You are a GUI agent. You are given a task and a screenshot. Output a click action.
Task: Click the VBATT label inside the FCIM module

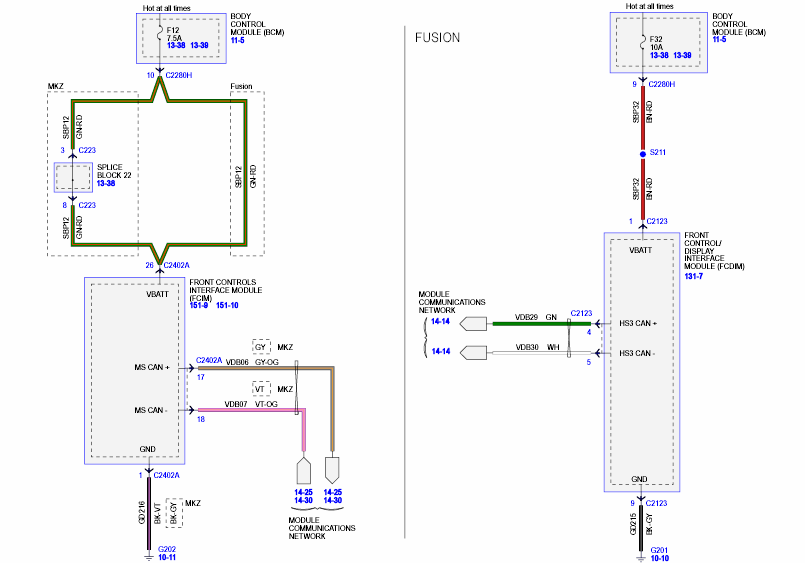point(157,295)
